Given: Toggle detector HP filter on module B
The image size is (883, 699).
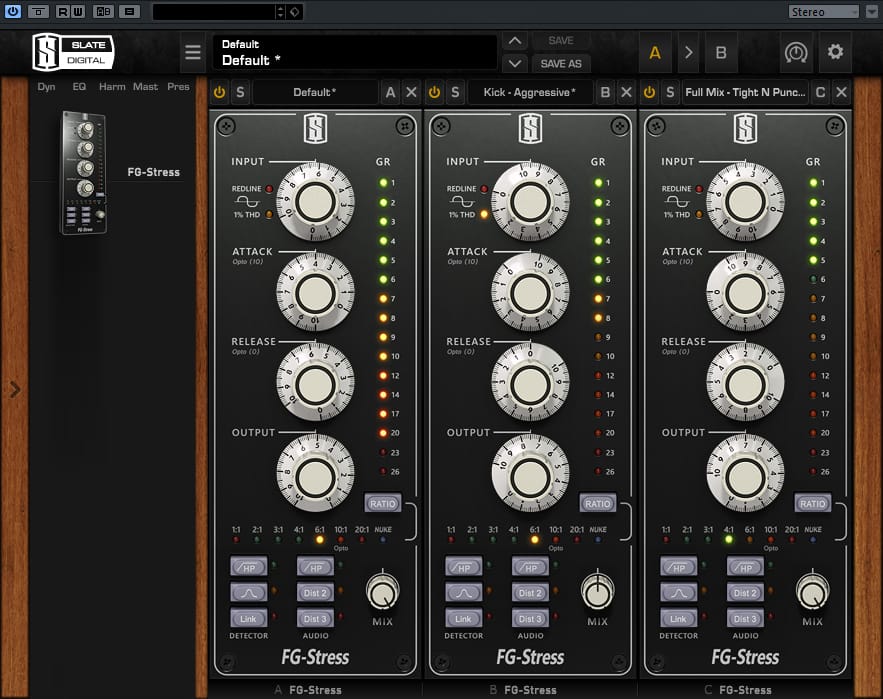Looking at the screenshot, I should pos(463,567).
